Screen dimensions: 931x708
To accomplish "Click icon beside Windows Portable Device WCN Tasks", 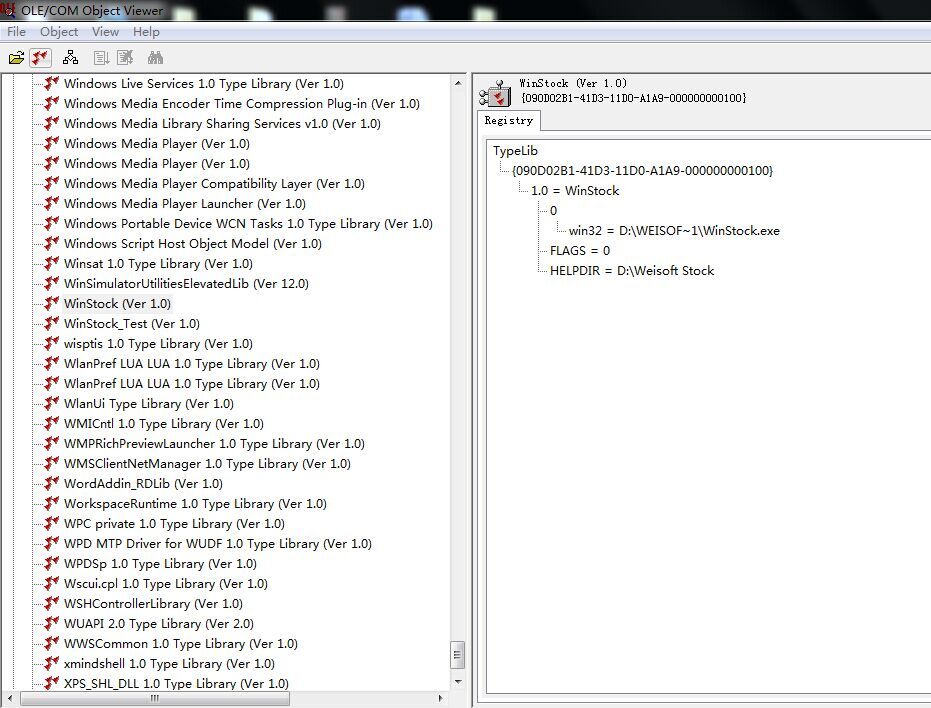I will tap(52, 223).
